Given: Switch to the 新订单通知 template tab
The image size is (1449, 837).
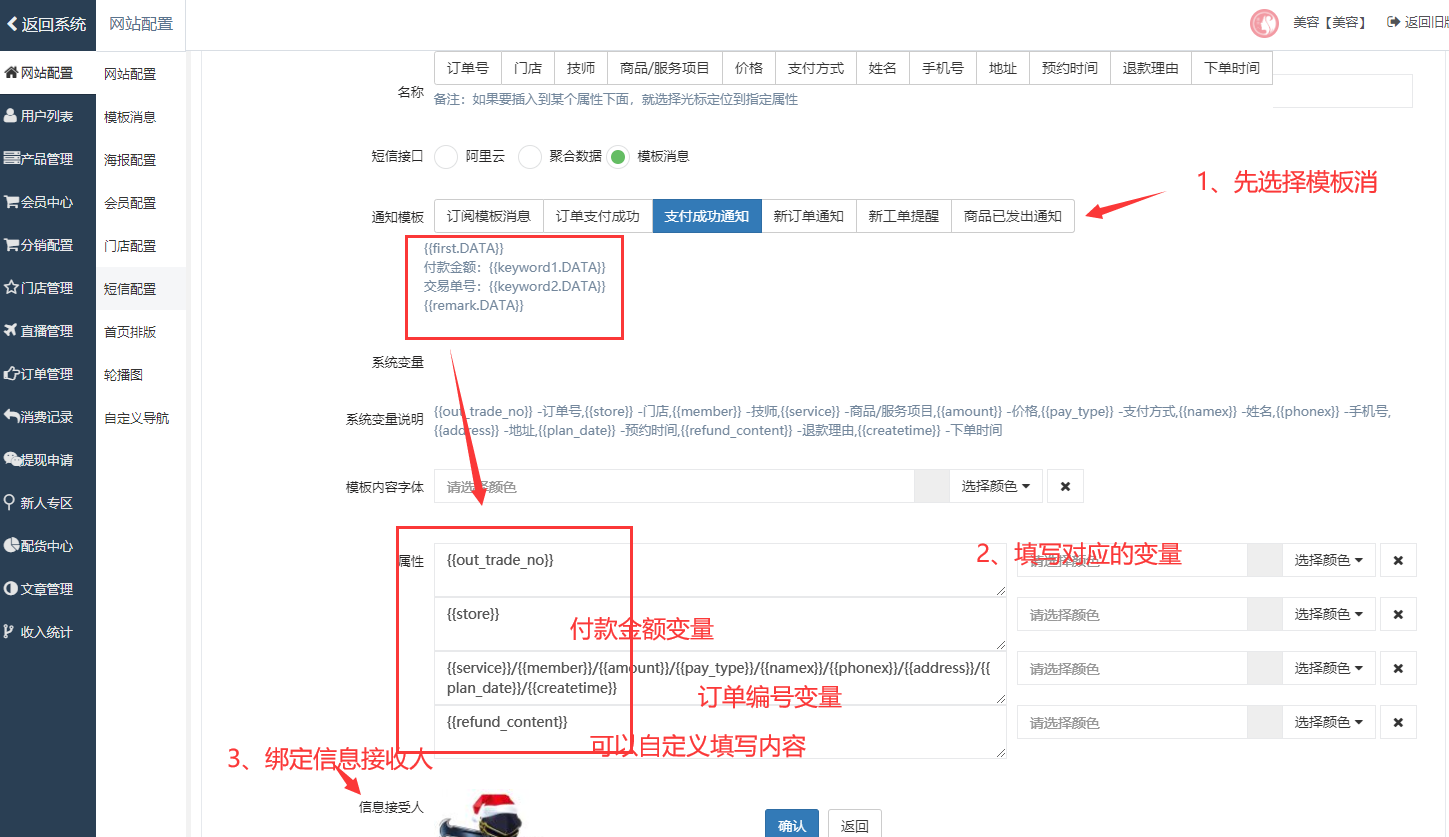Looking at the screenshot, I should [809, 216].
